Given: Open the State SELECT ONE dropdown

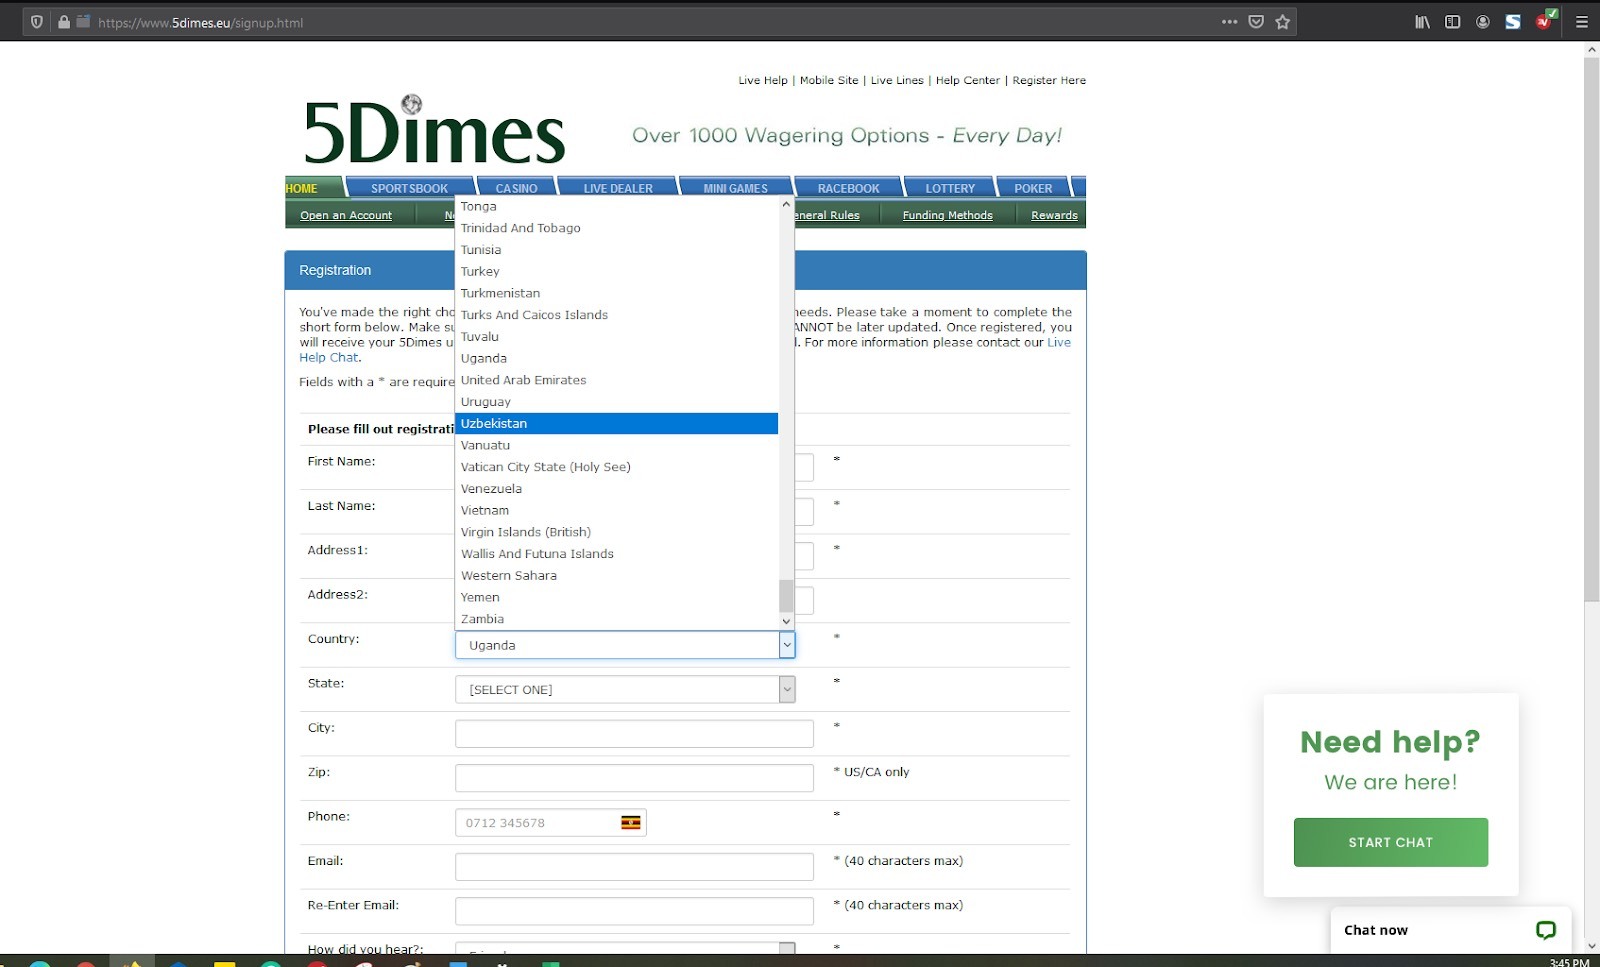Looking at the screenshot, I should (x=625, y=689).
